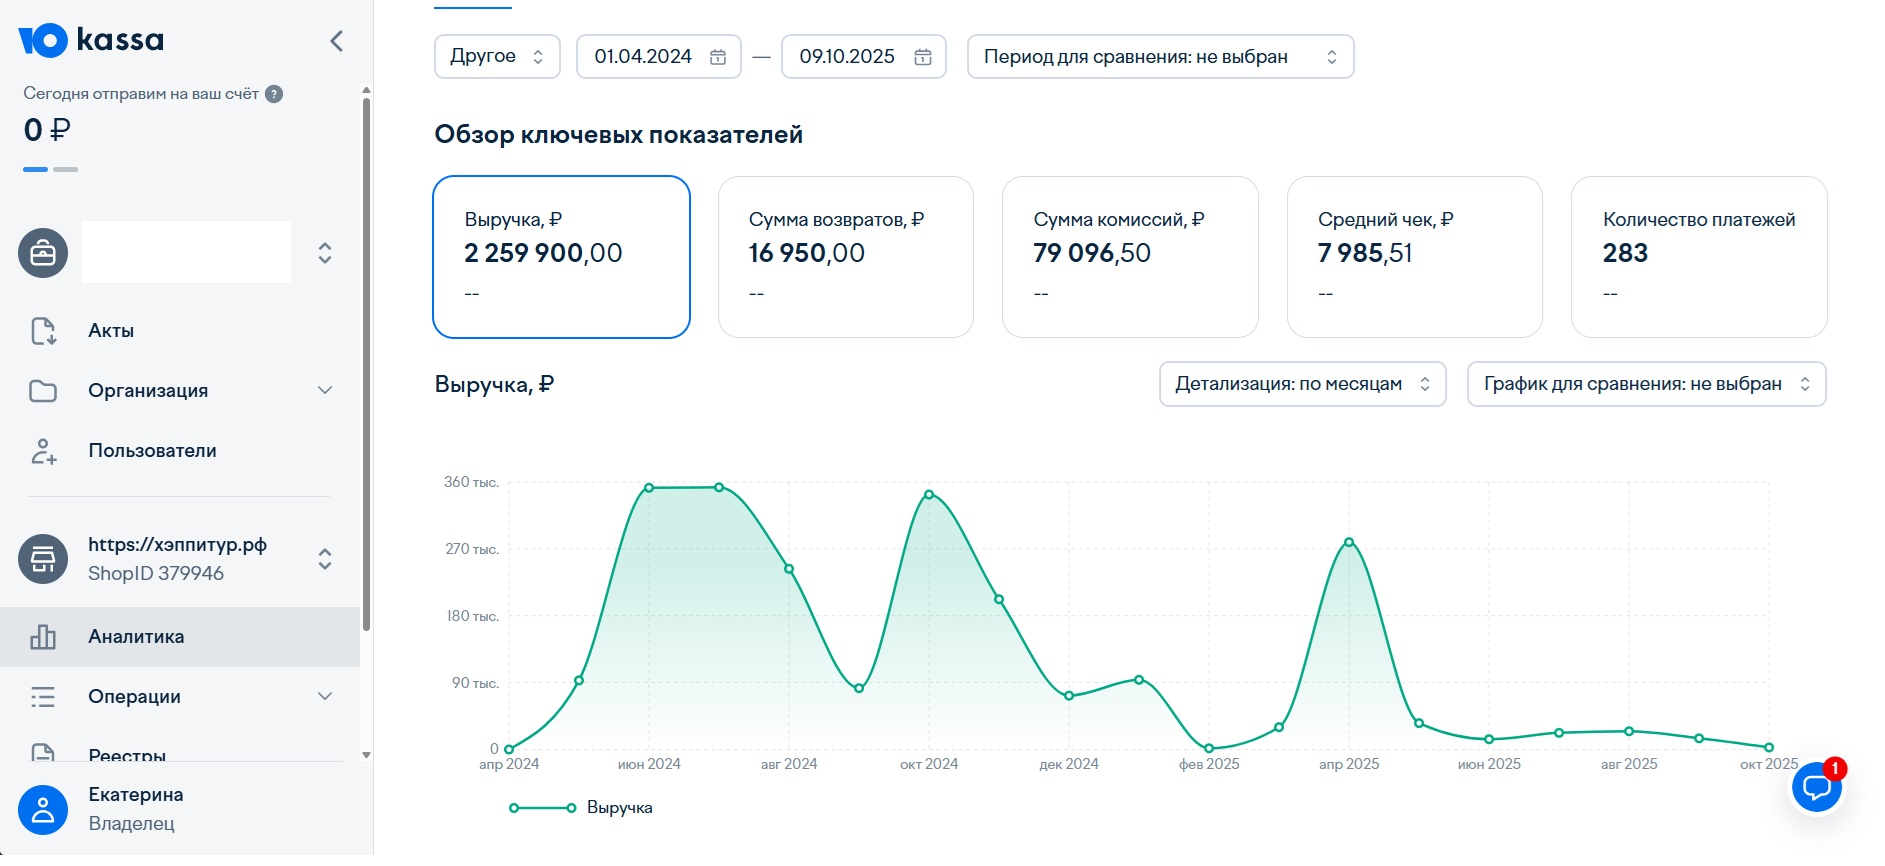Select the Сумма возвратов metric card

[845, 257]
